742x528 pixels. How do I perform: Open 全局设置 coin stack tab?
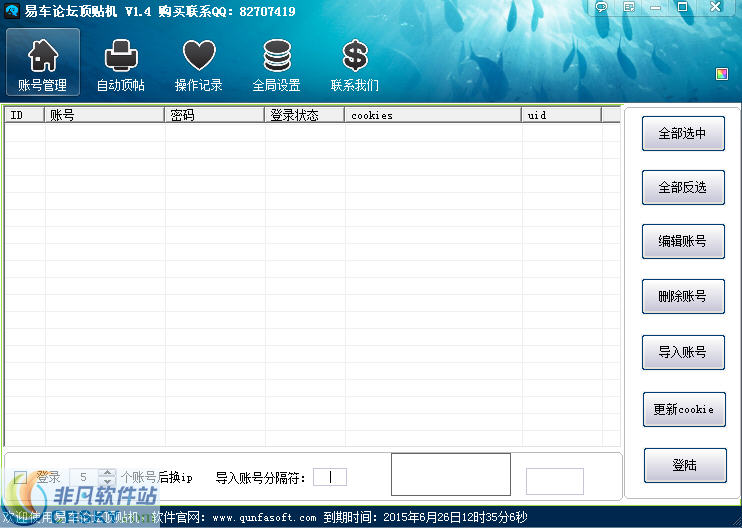pos(277,65)
